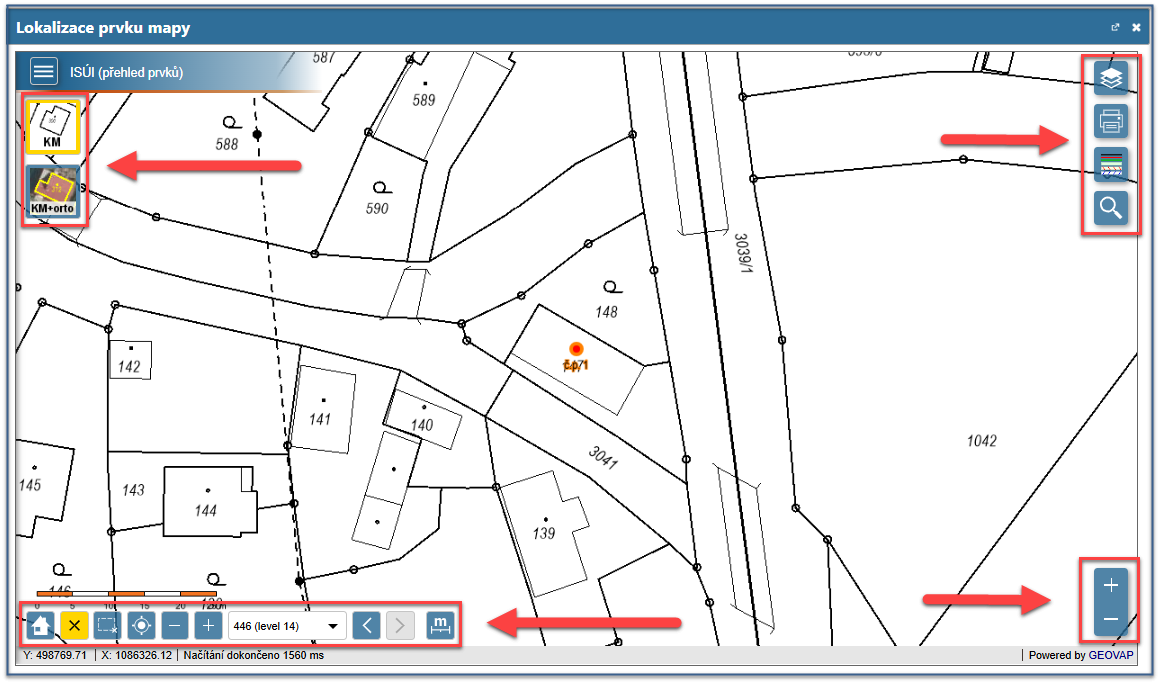Zoom in using the bottom toolbar plus
Screen dimensions: 1160x684
point(207,626)
